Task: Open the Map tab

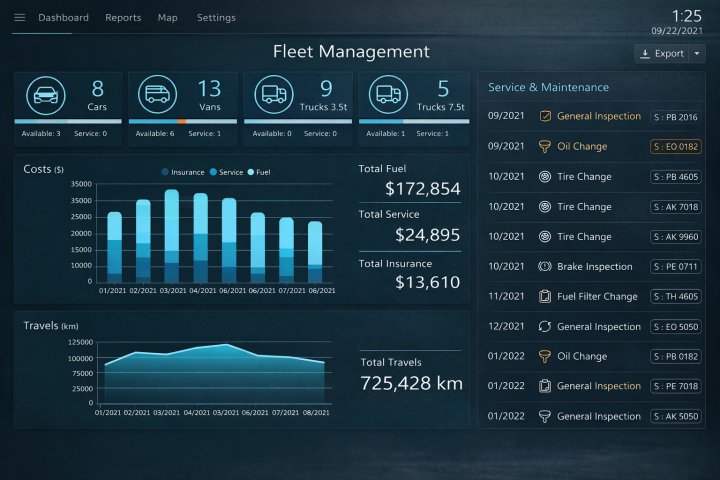Action: (x=167, y=18)
